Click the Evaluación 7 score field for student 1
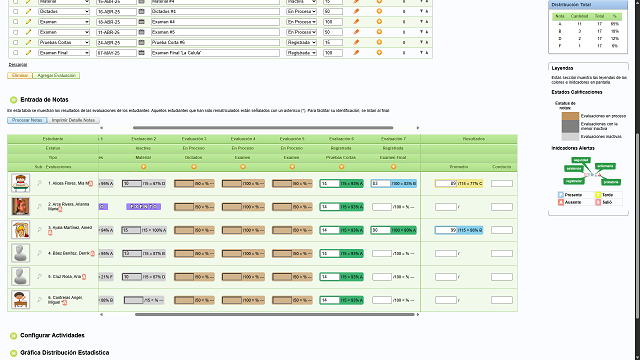 (380, 184)
